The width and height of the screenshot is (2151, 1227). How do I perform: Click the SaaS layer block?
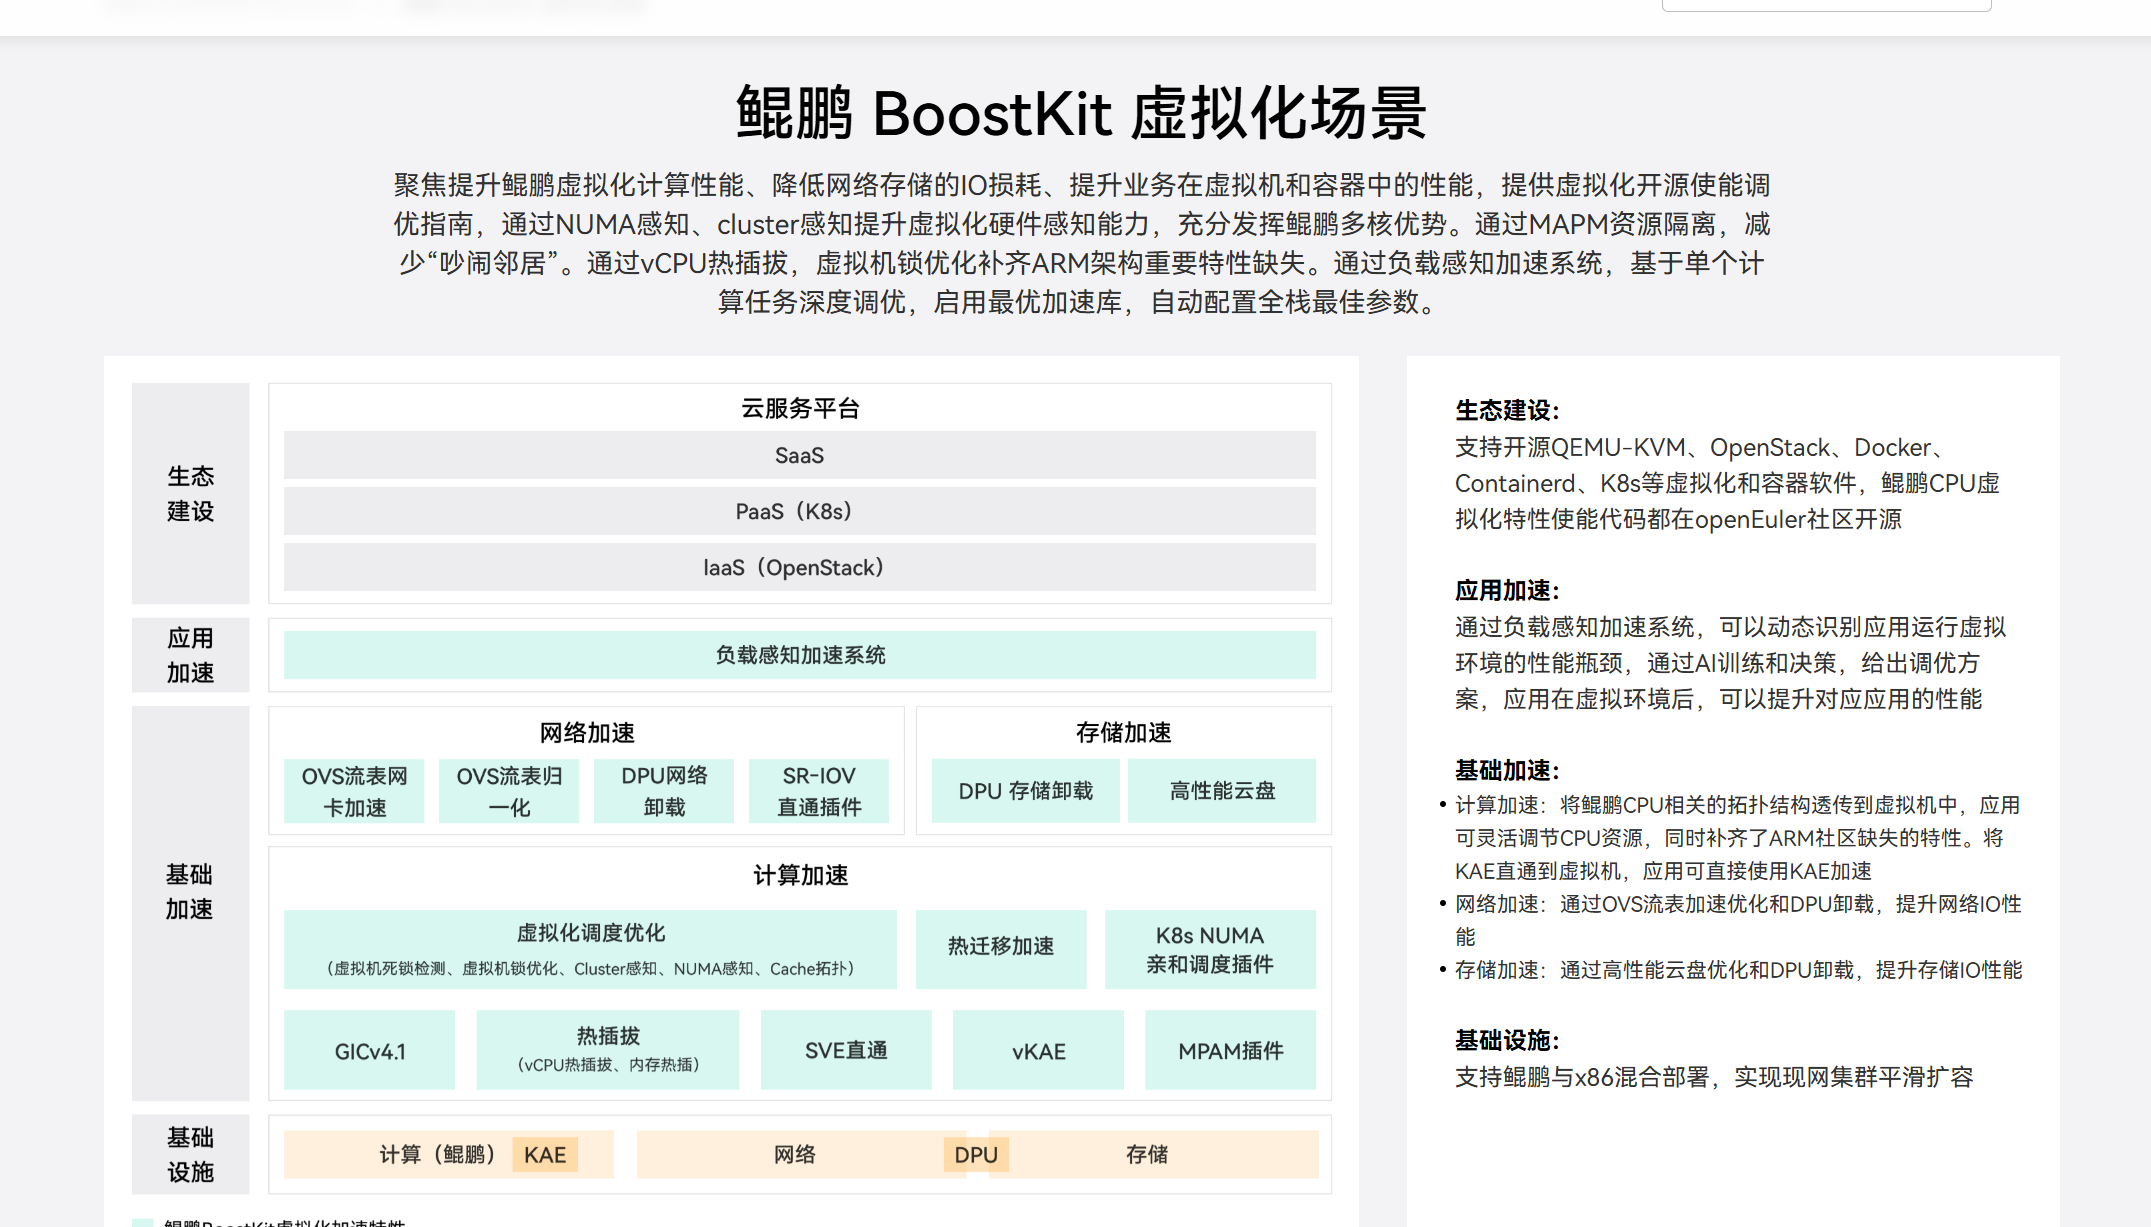(799, 456)
